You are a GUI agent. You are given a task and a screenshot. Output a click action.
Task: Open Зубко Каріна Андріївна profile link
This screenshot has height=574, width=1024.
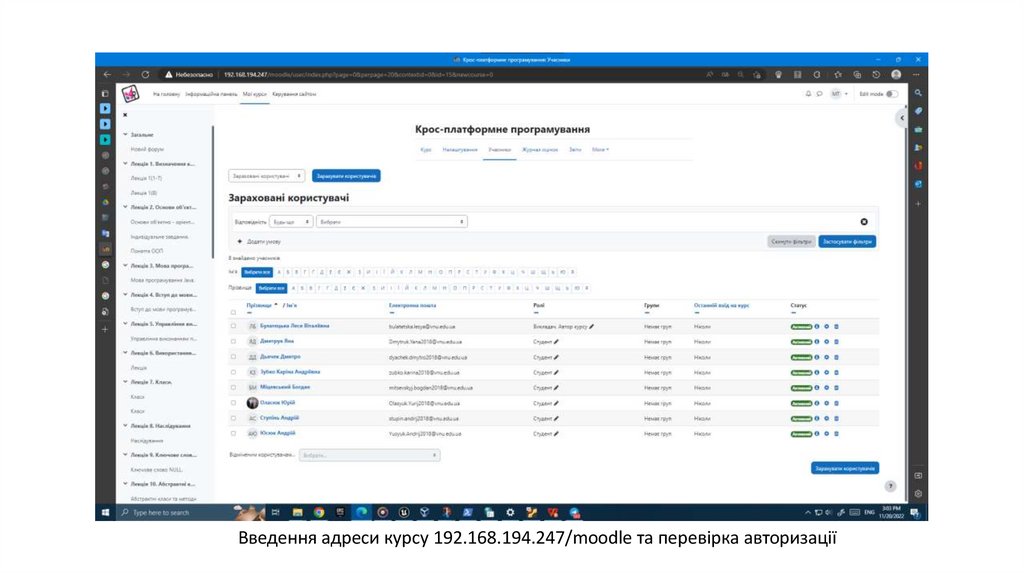(290, 372)
